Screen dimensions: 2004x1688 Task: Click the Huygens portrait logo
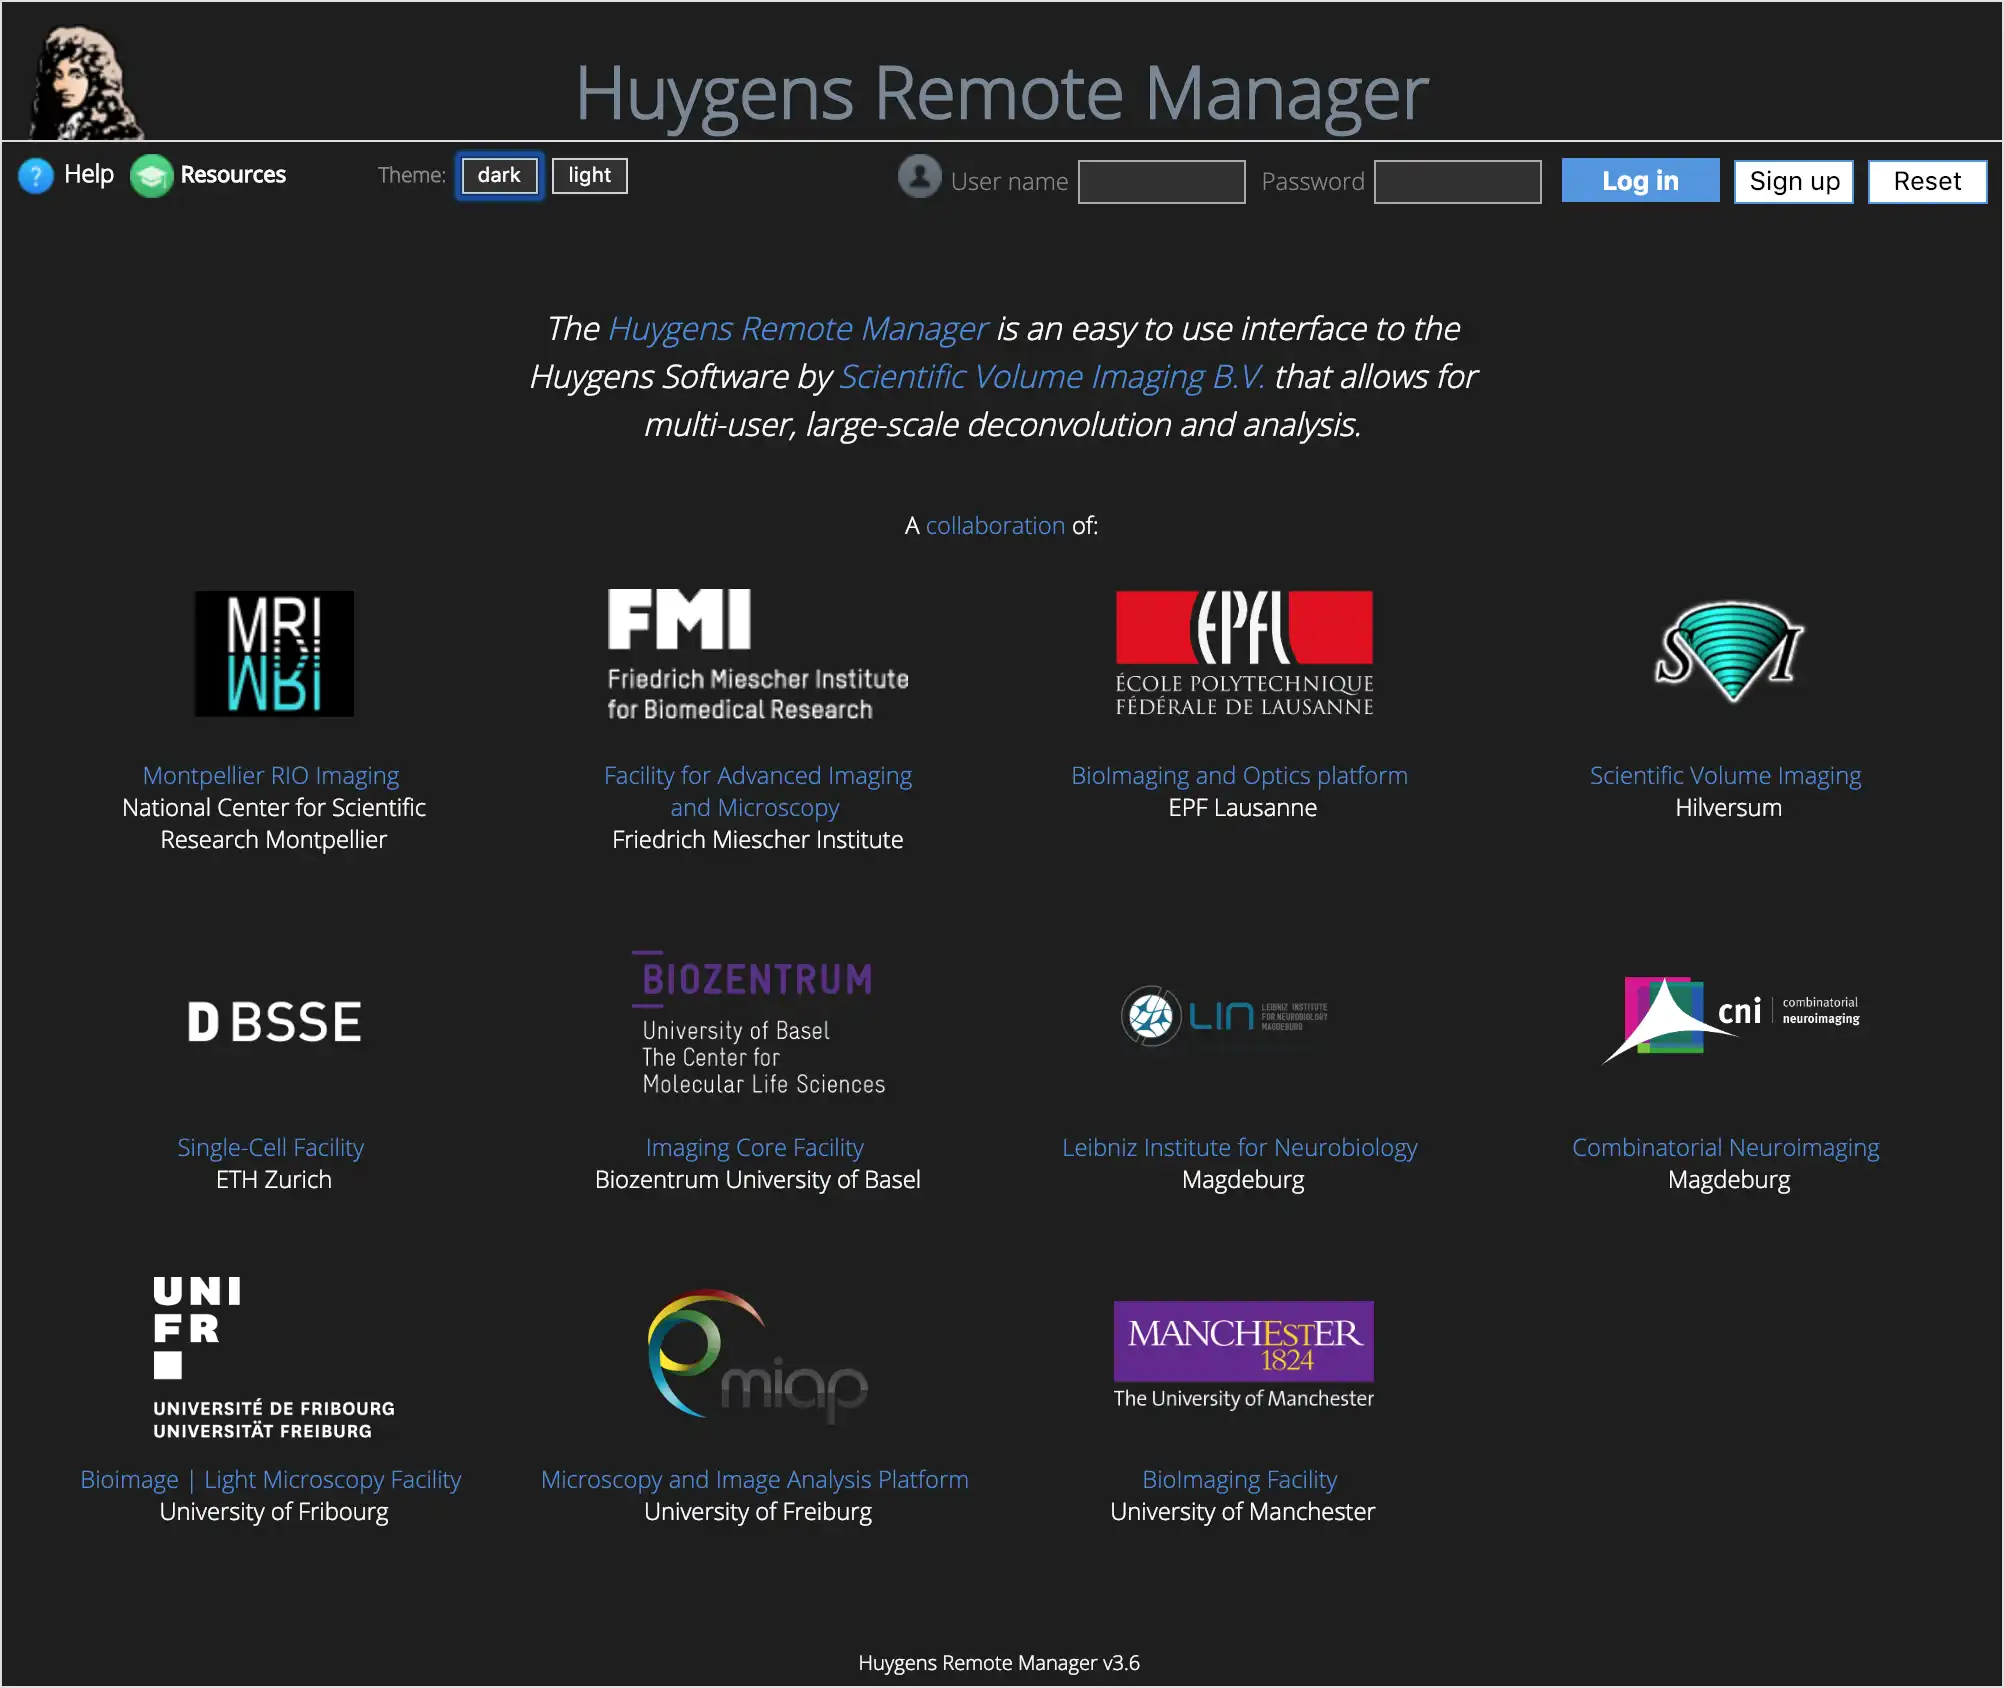(84, 82)
